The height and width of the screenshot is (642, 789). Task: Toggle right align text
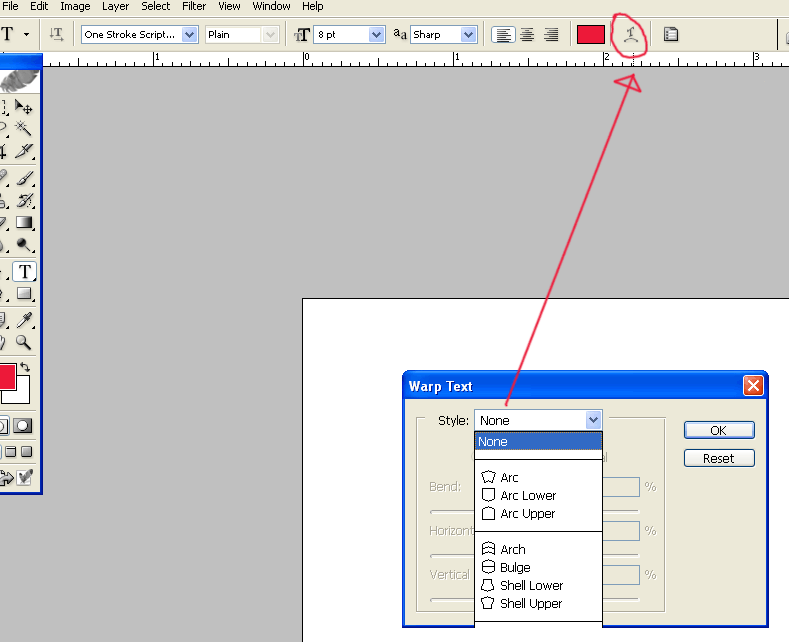(550, 35)
